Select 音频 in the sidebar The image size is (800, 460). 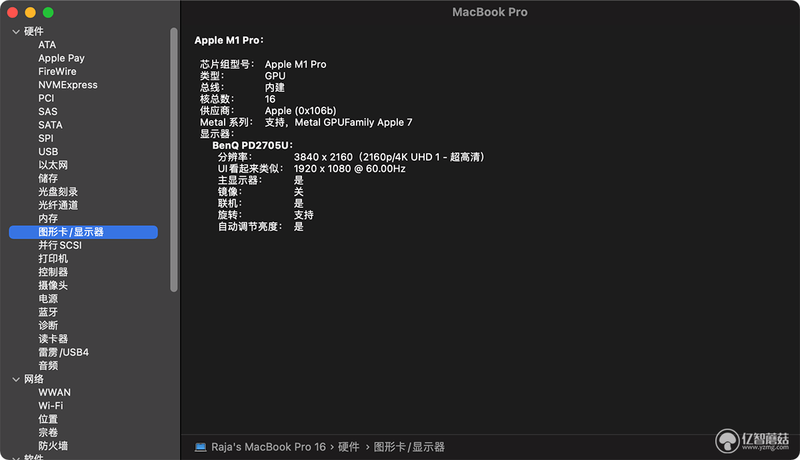click(x=48, y=366)
